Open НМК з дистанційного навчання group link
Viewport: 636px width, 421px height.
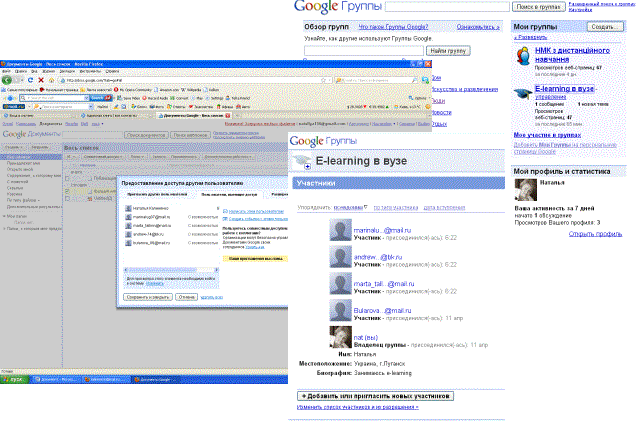572,55
